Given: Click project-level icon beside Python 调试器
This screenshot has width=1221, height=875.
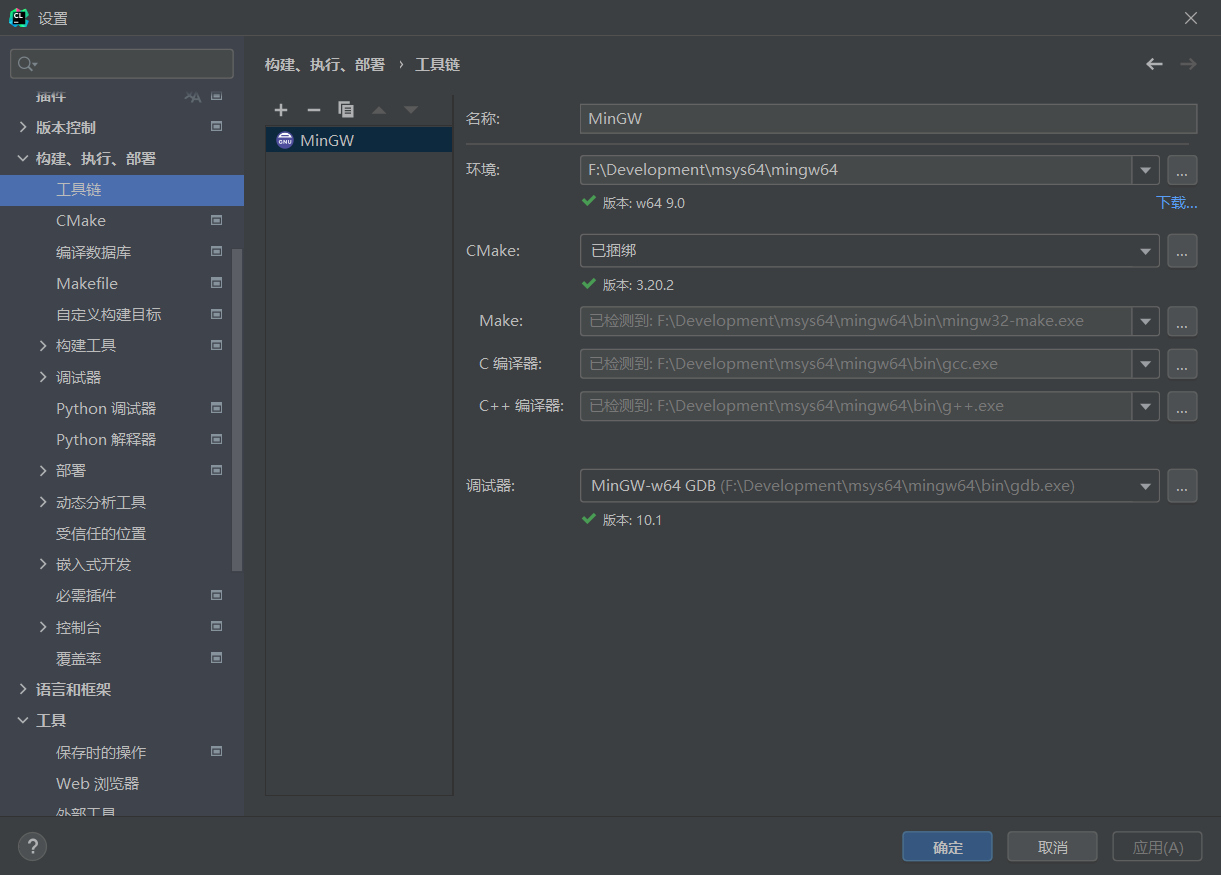Looking at the screenshot, I should tap(216, 408).
